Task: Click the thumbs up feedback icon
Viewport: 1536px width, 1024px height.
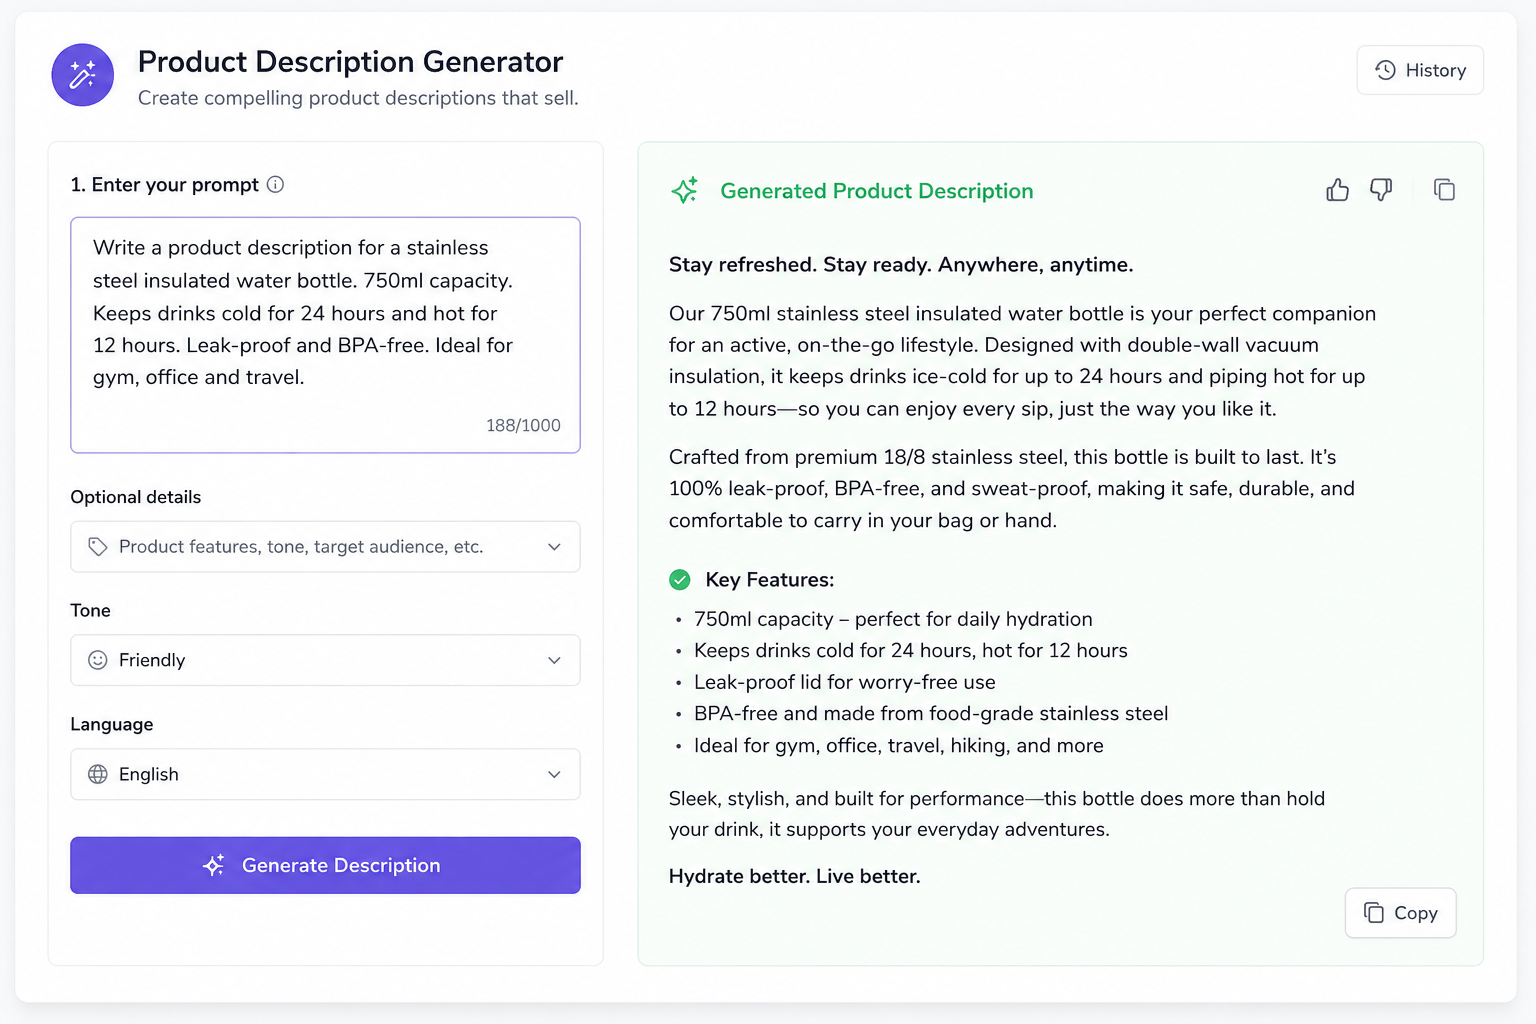Action: coord(1337,190)
